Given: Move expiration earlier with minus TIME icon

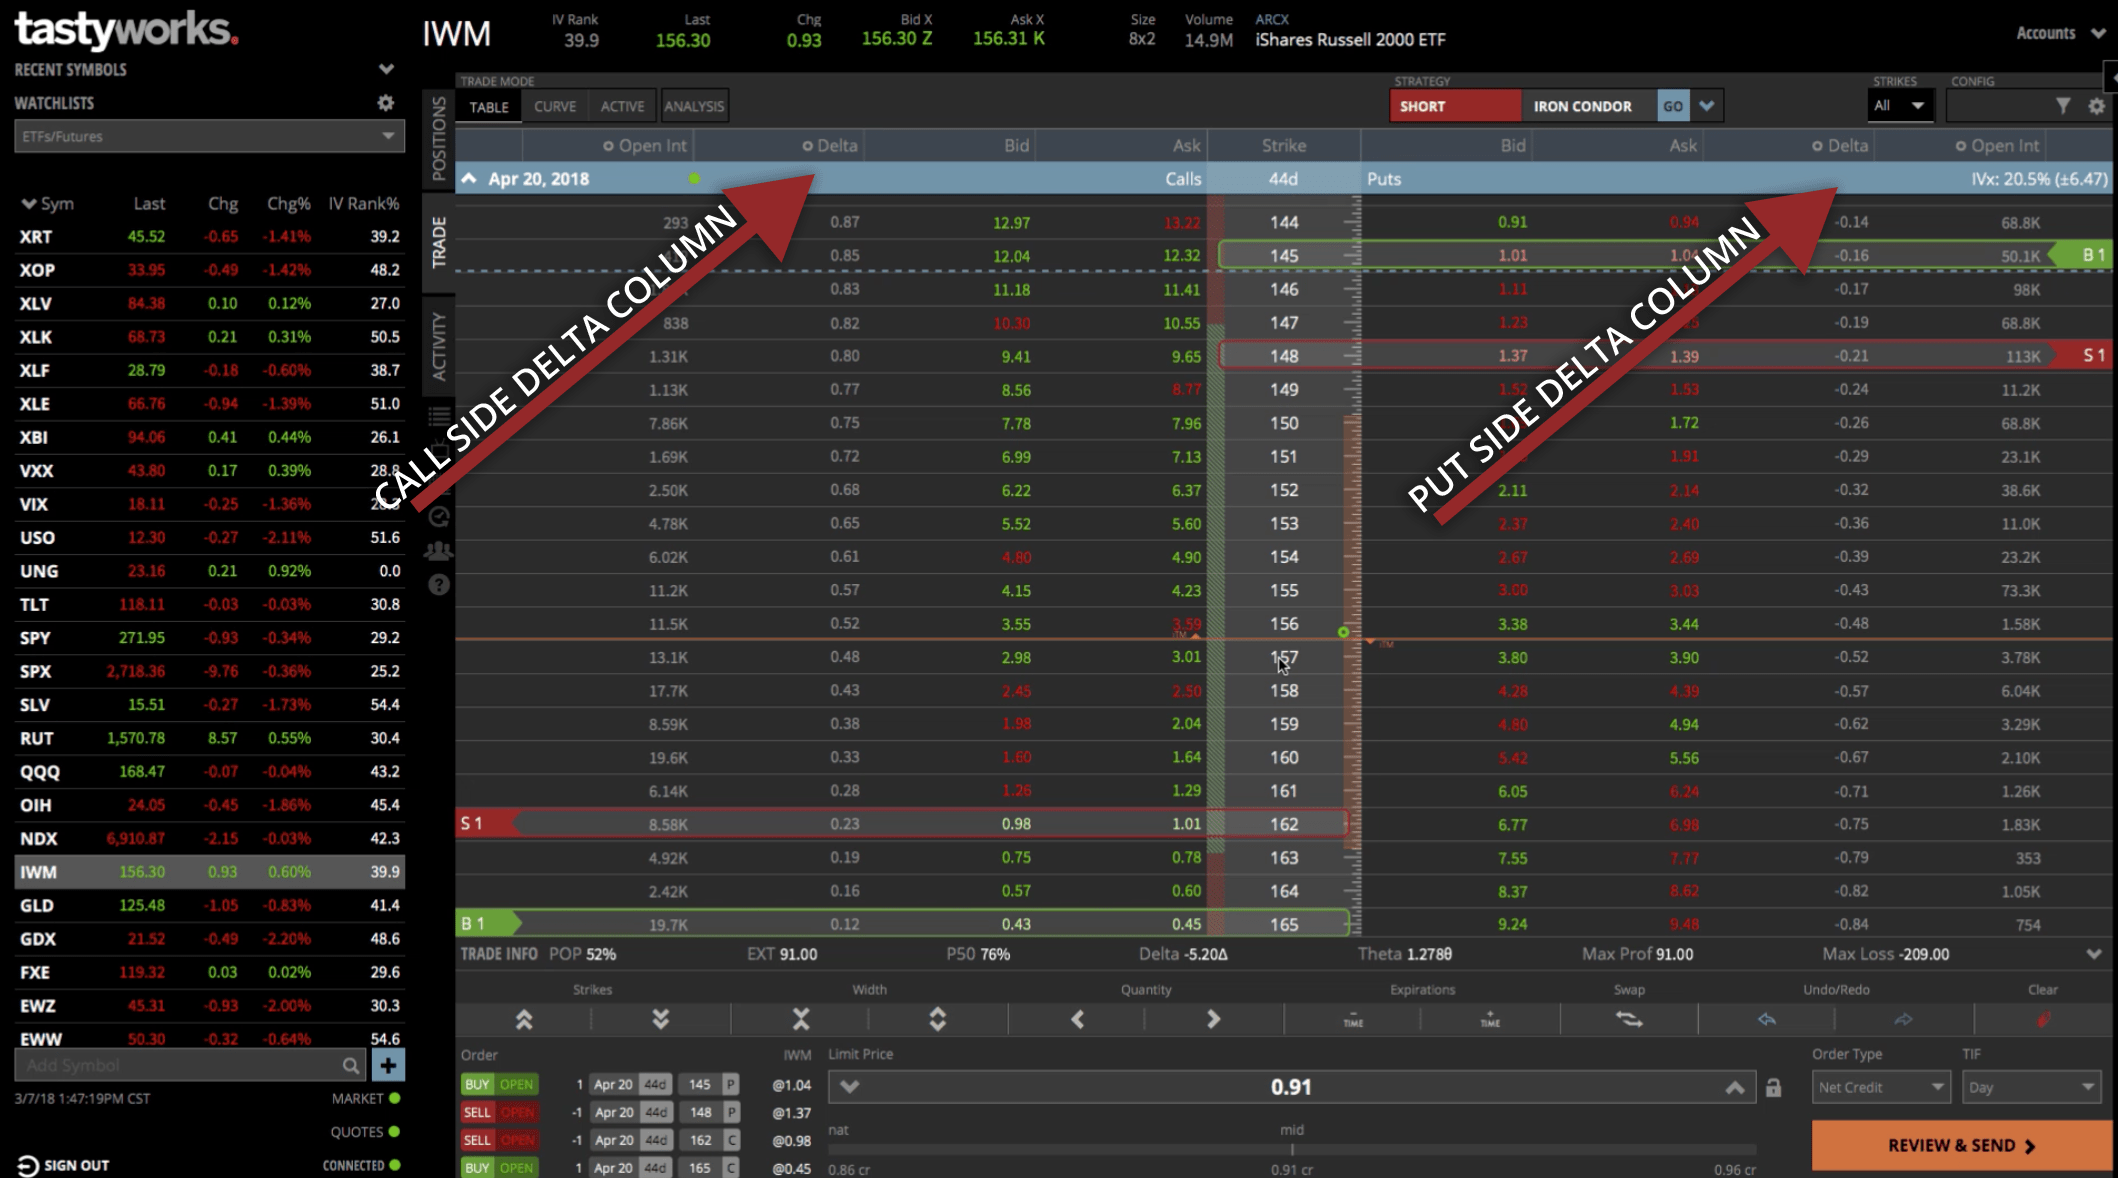Looking at the screenshot, I should 1353,1019.
